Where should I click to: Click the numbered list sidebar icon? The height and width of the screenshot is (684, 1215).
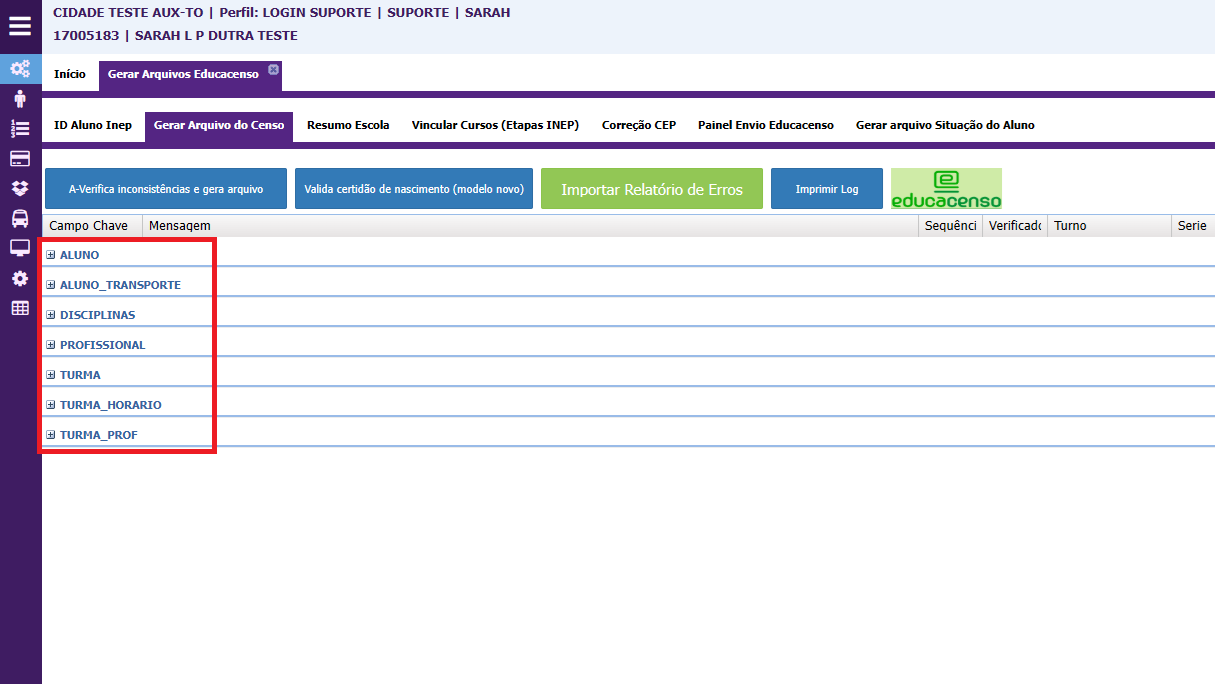pos(20,128)
